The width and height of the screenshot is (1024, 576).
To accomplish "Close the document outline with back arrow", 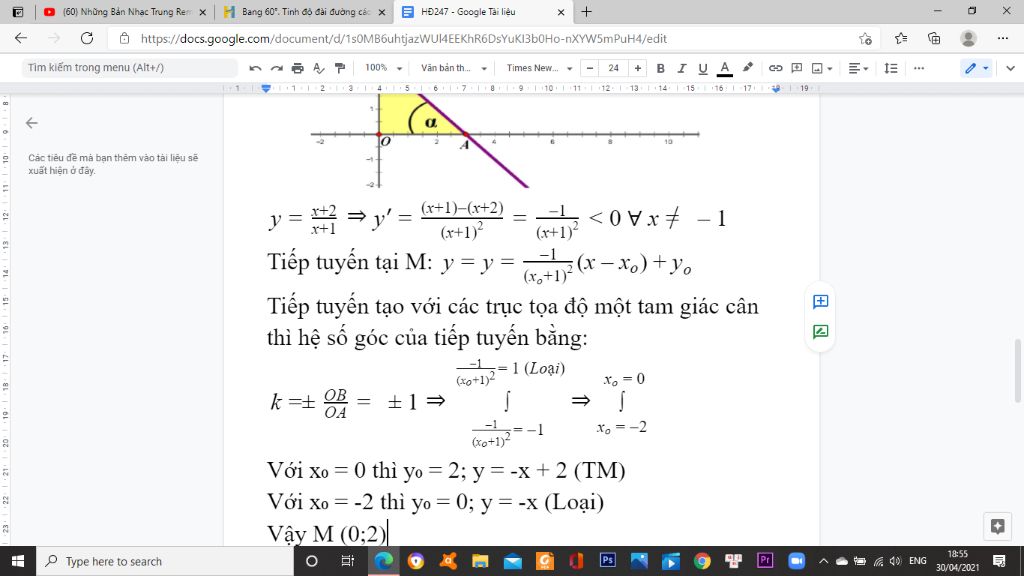I will [31, 123].
